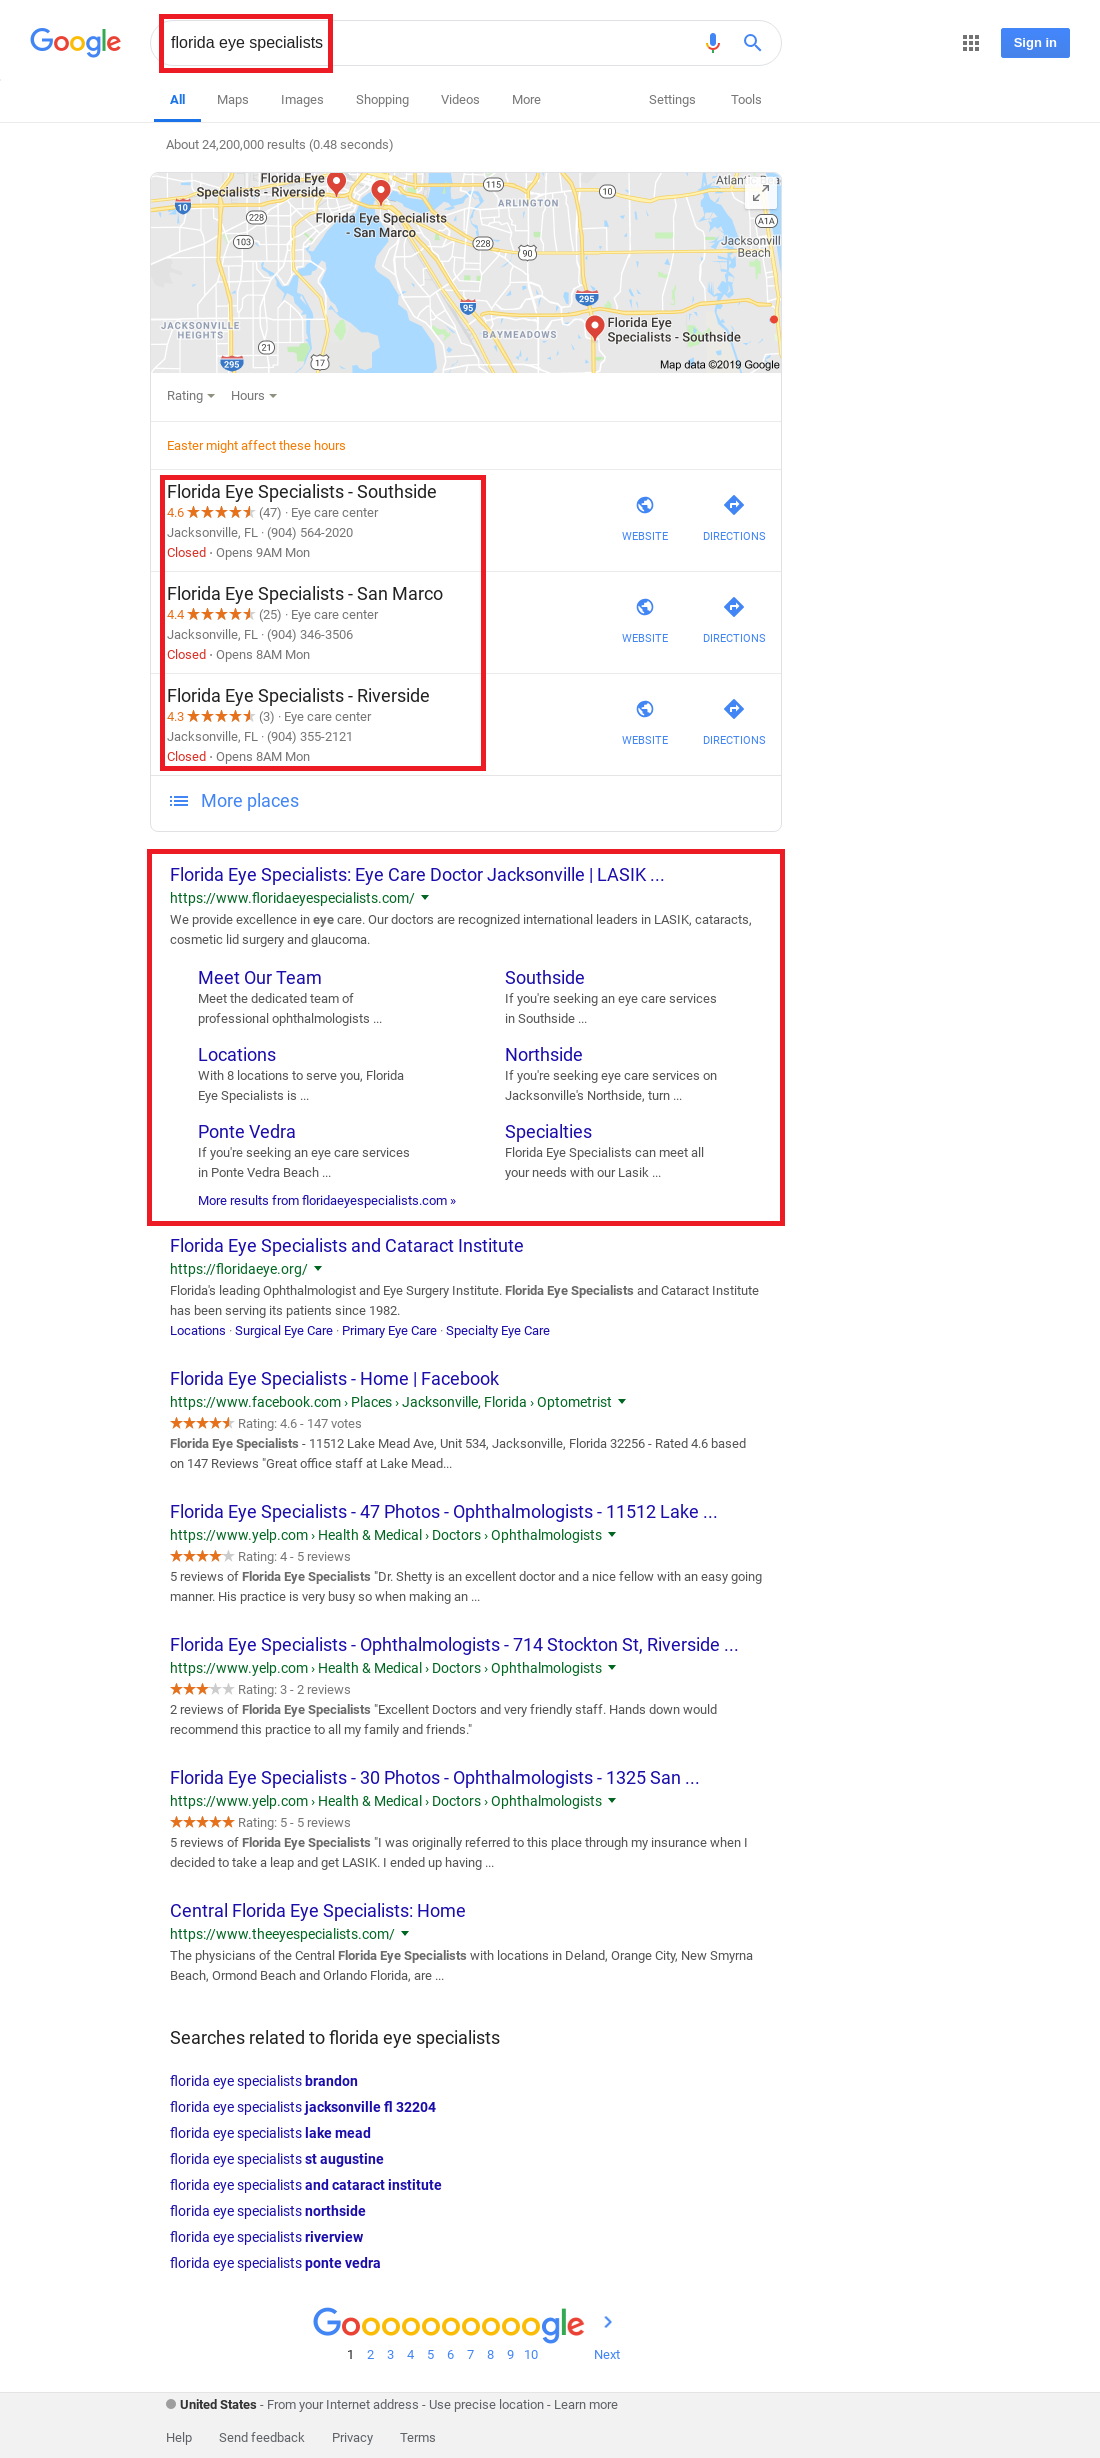Open the More places link

click(249, 801)
